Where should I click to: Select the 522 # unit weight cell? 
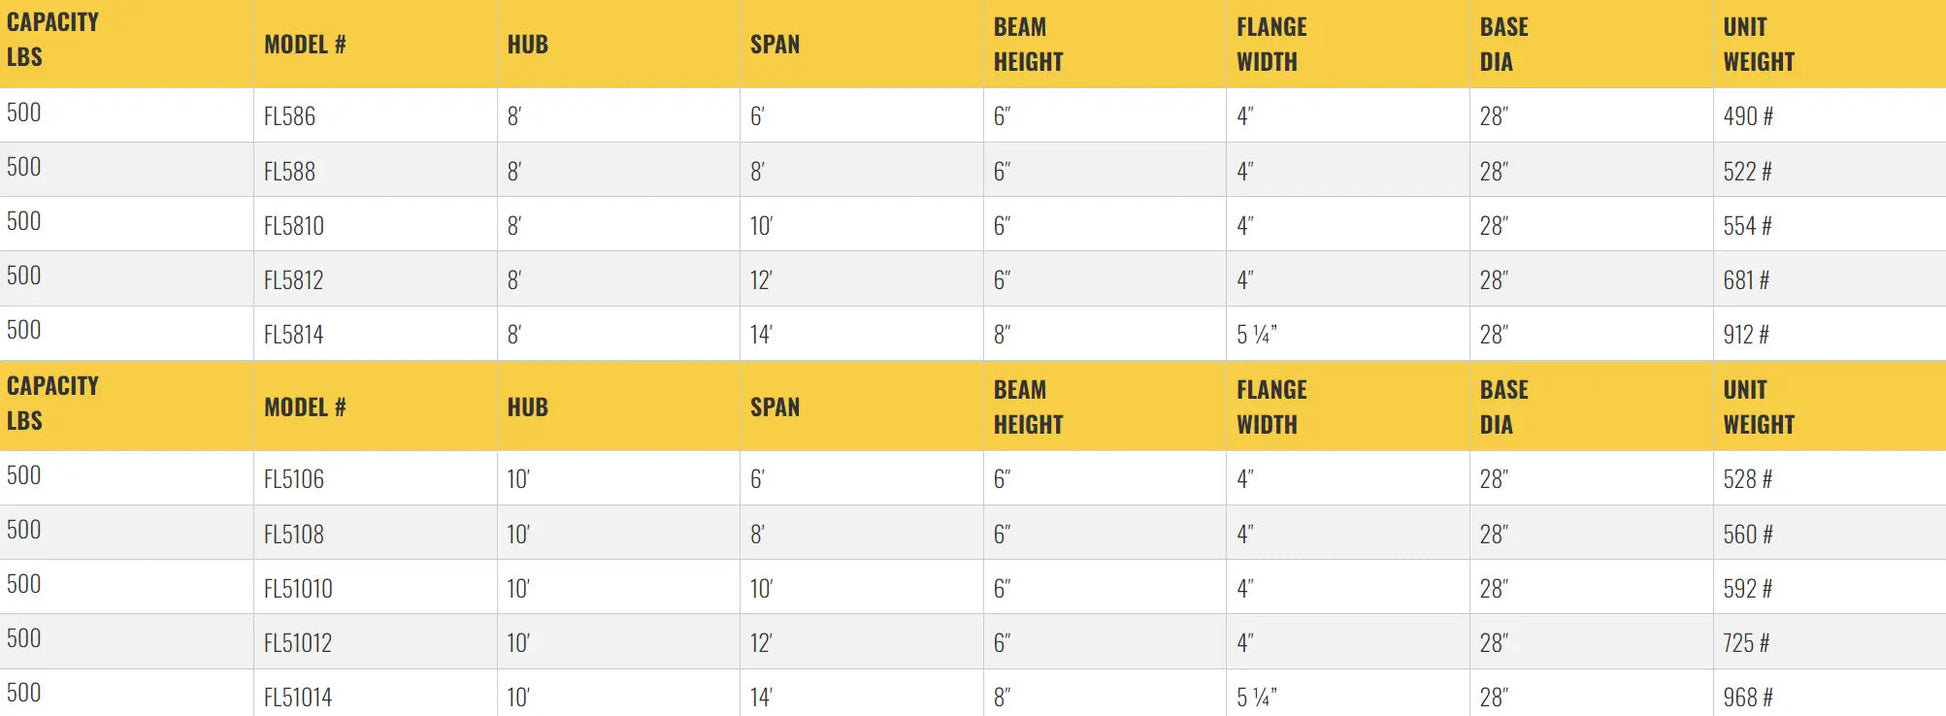tap(1747, 171)
